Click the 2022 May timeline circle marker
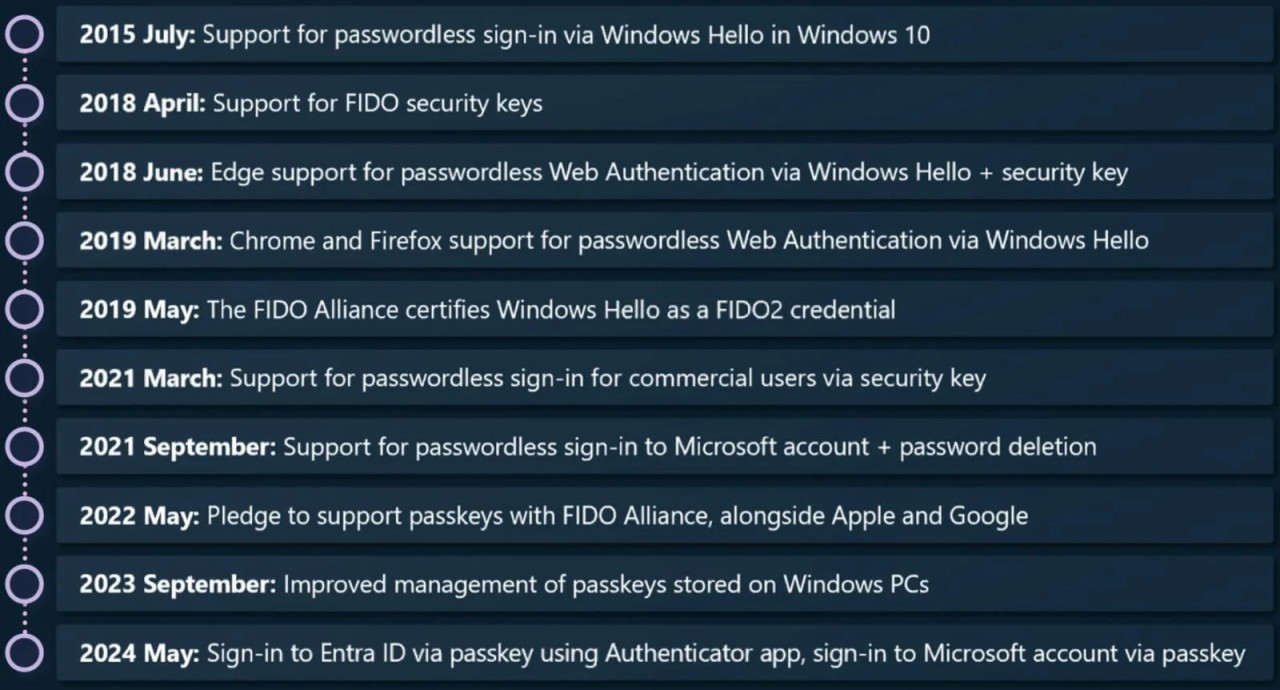Viewport: 1280px width, 690px height. tap(24, 515)
